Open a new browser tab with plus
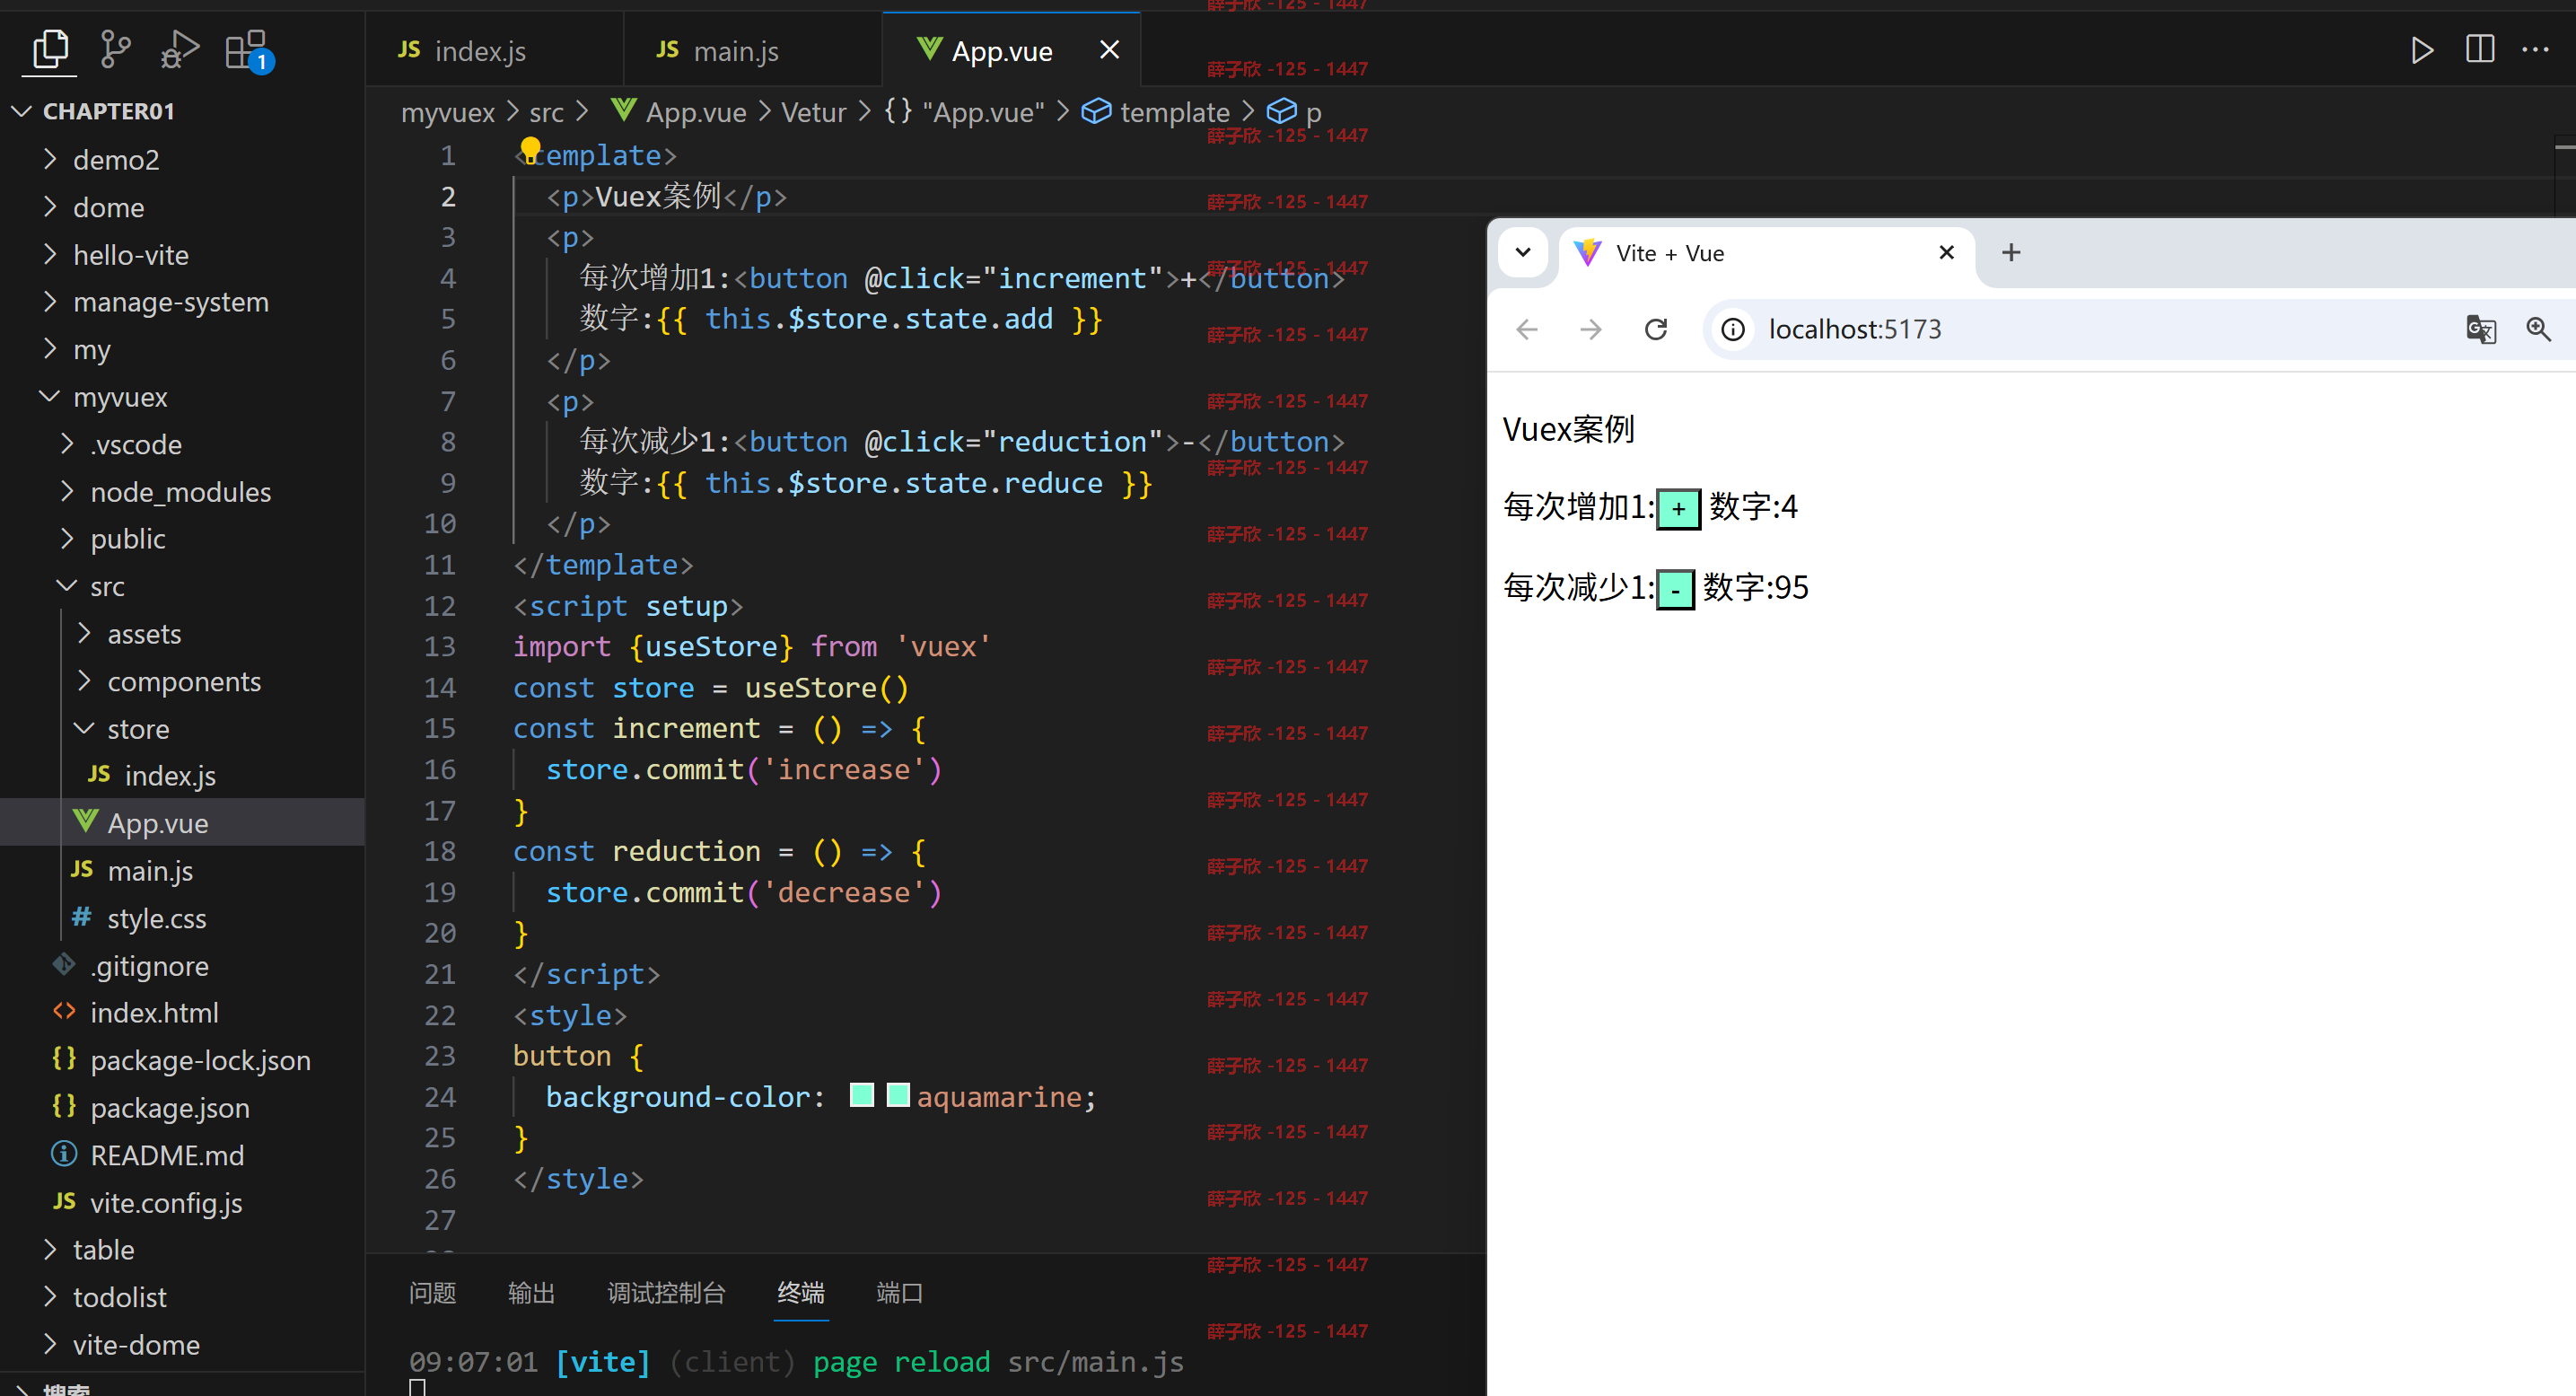This screenshot has height=1396, width=2576. [2011, 252]
